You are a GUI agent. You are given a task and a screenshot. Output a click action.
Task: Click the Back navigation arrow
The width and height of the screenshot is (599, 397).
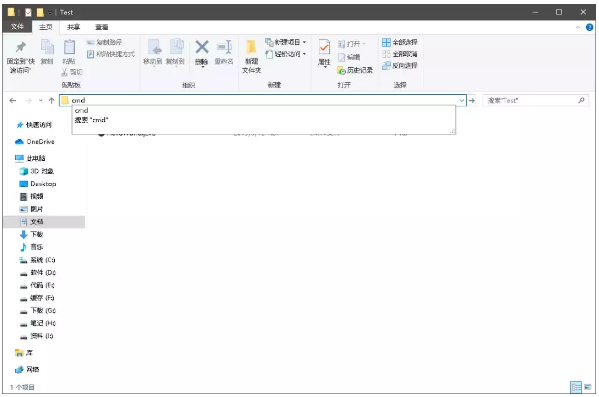[13, 100]
